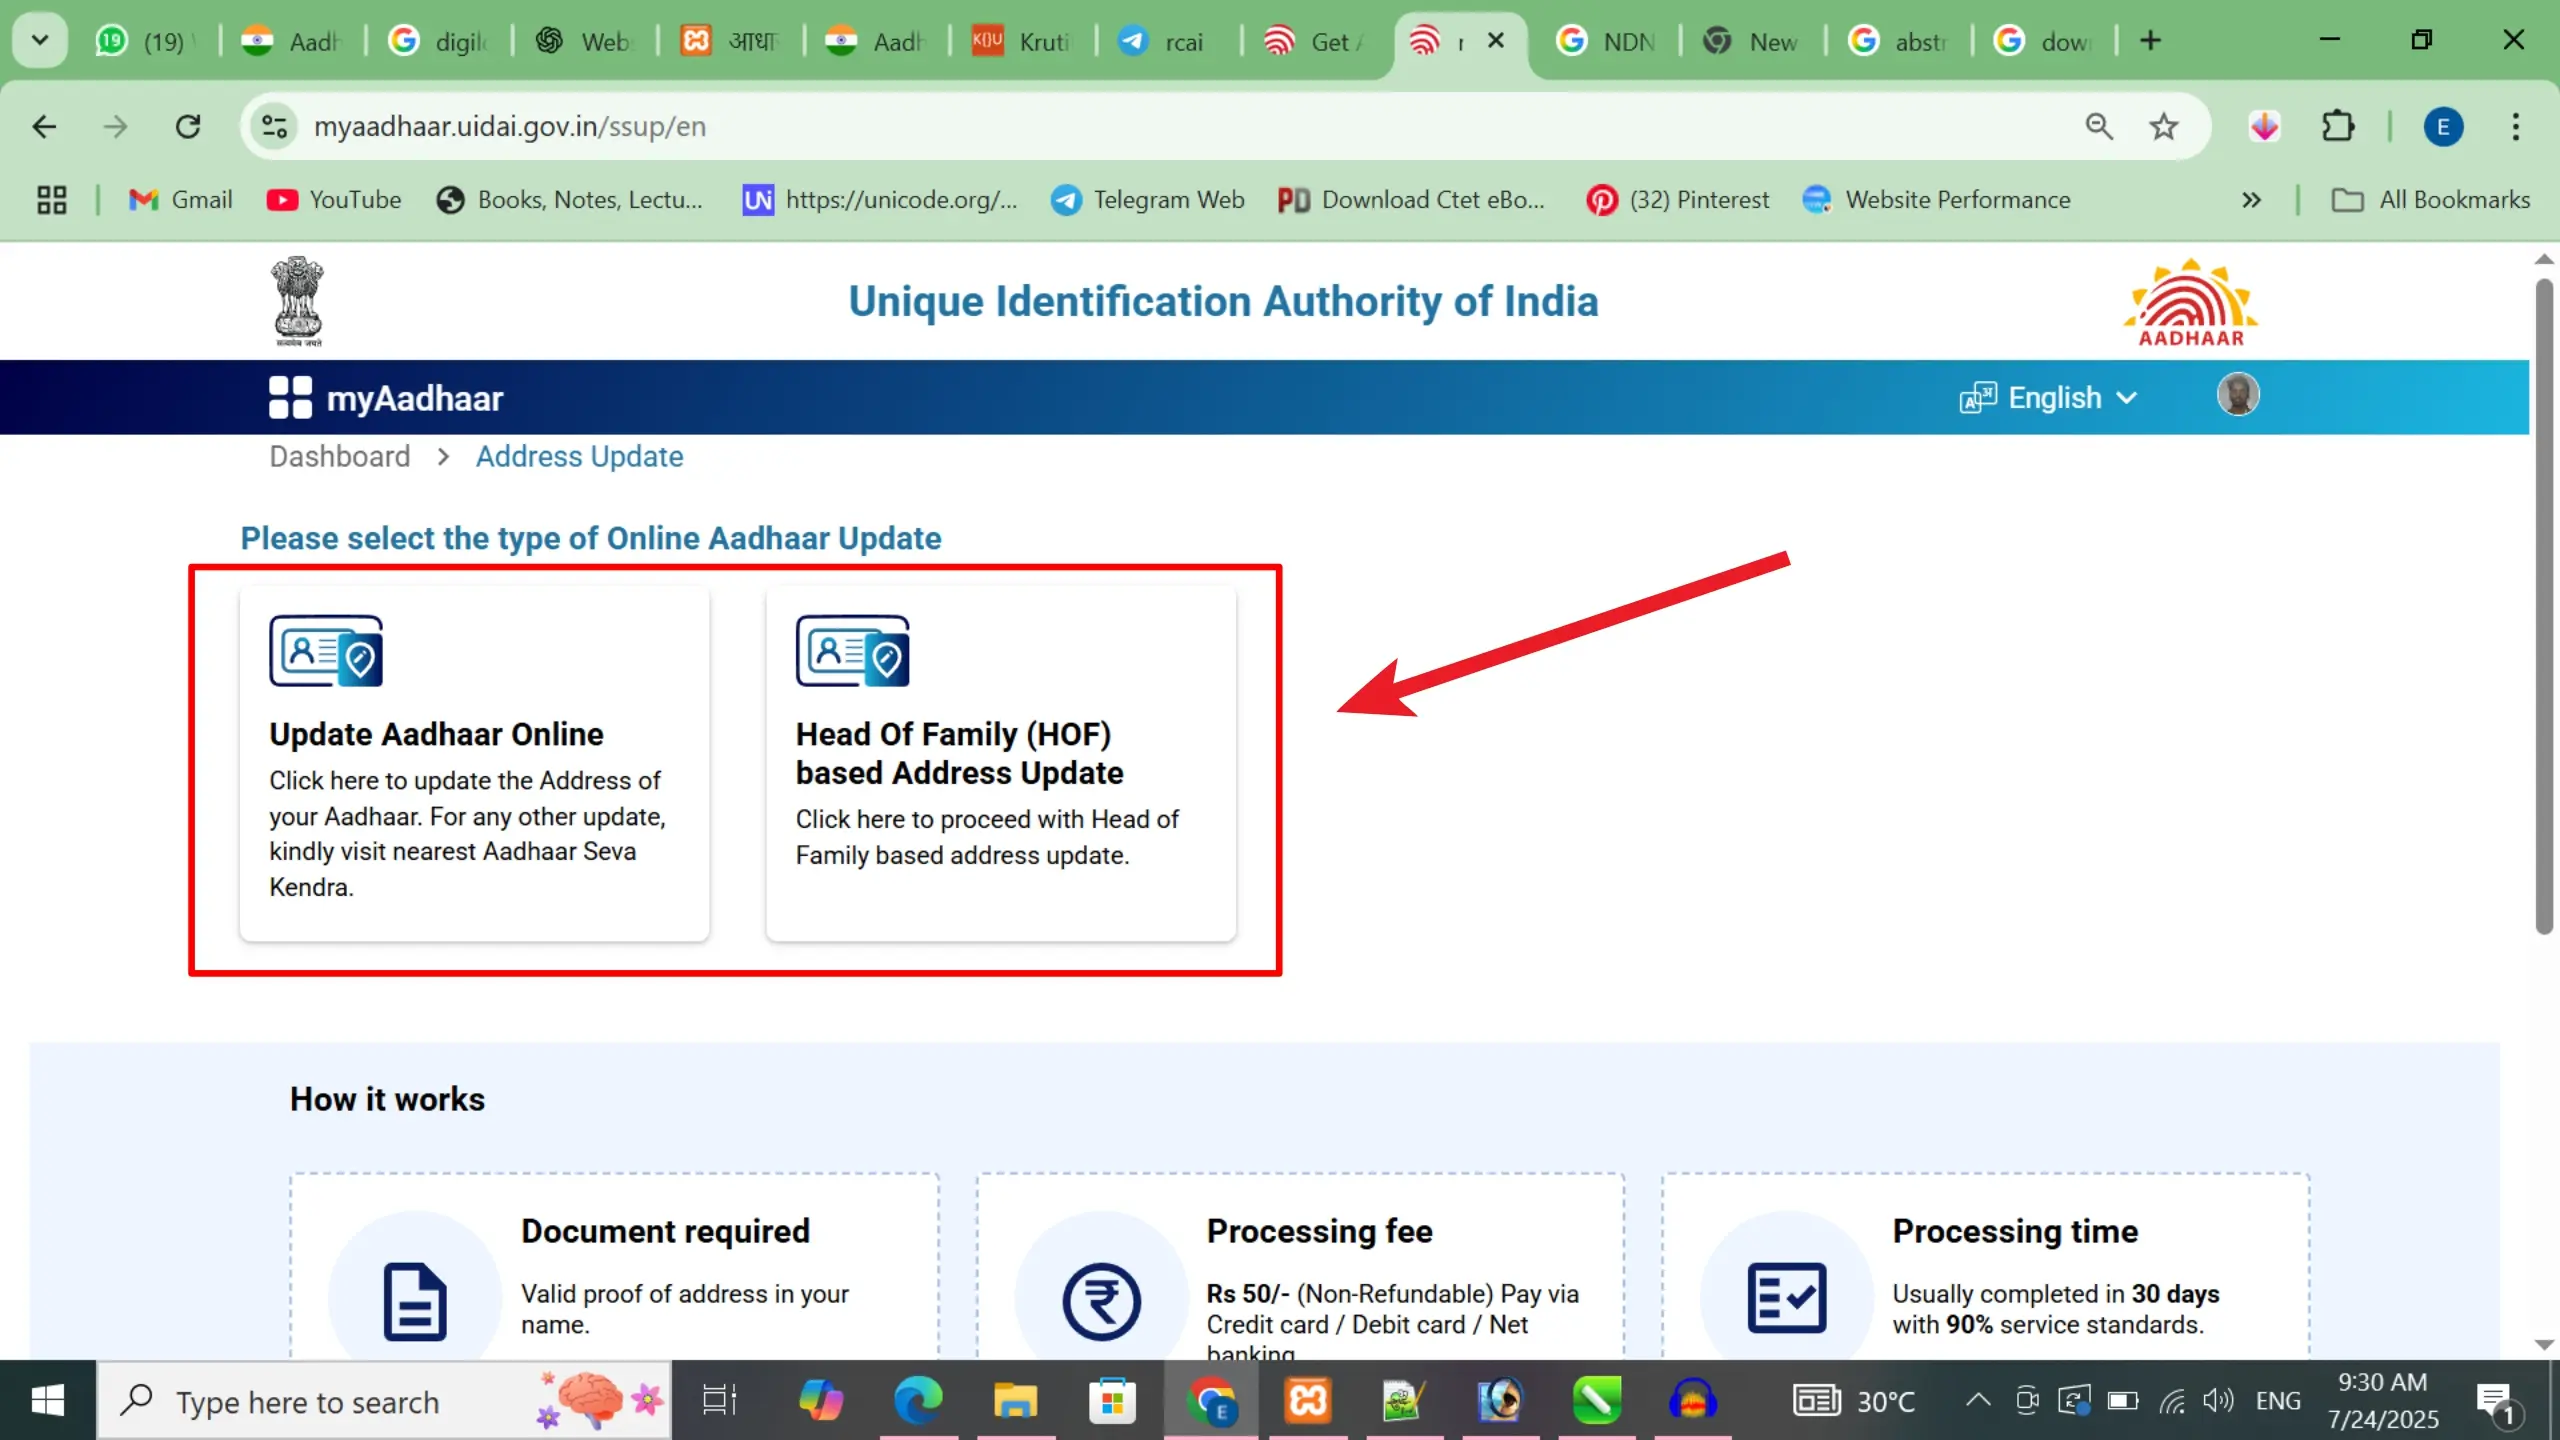Open Website Performance bookmark
Viewport: 2560px width, 1440px height.
tap(1937, 200)
